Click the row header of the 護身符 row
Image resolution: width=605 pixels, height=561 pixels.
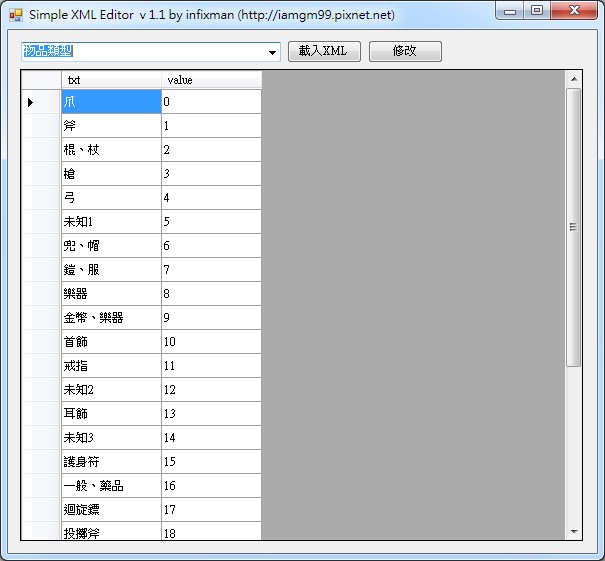click(x=41, y=461)
